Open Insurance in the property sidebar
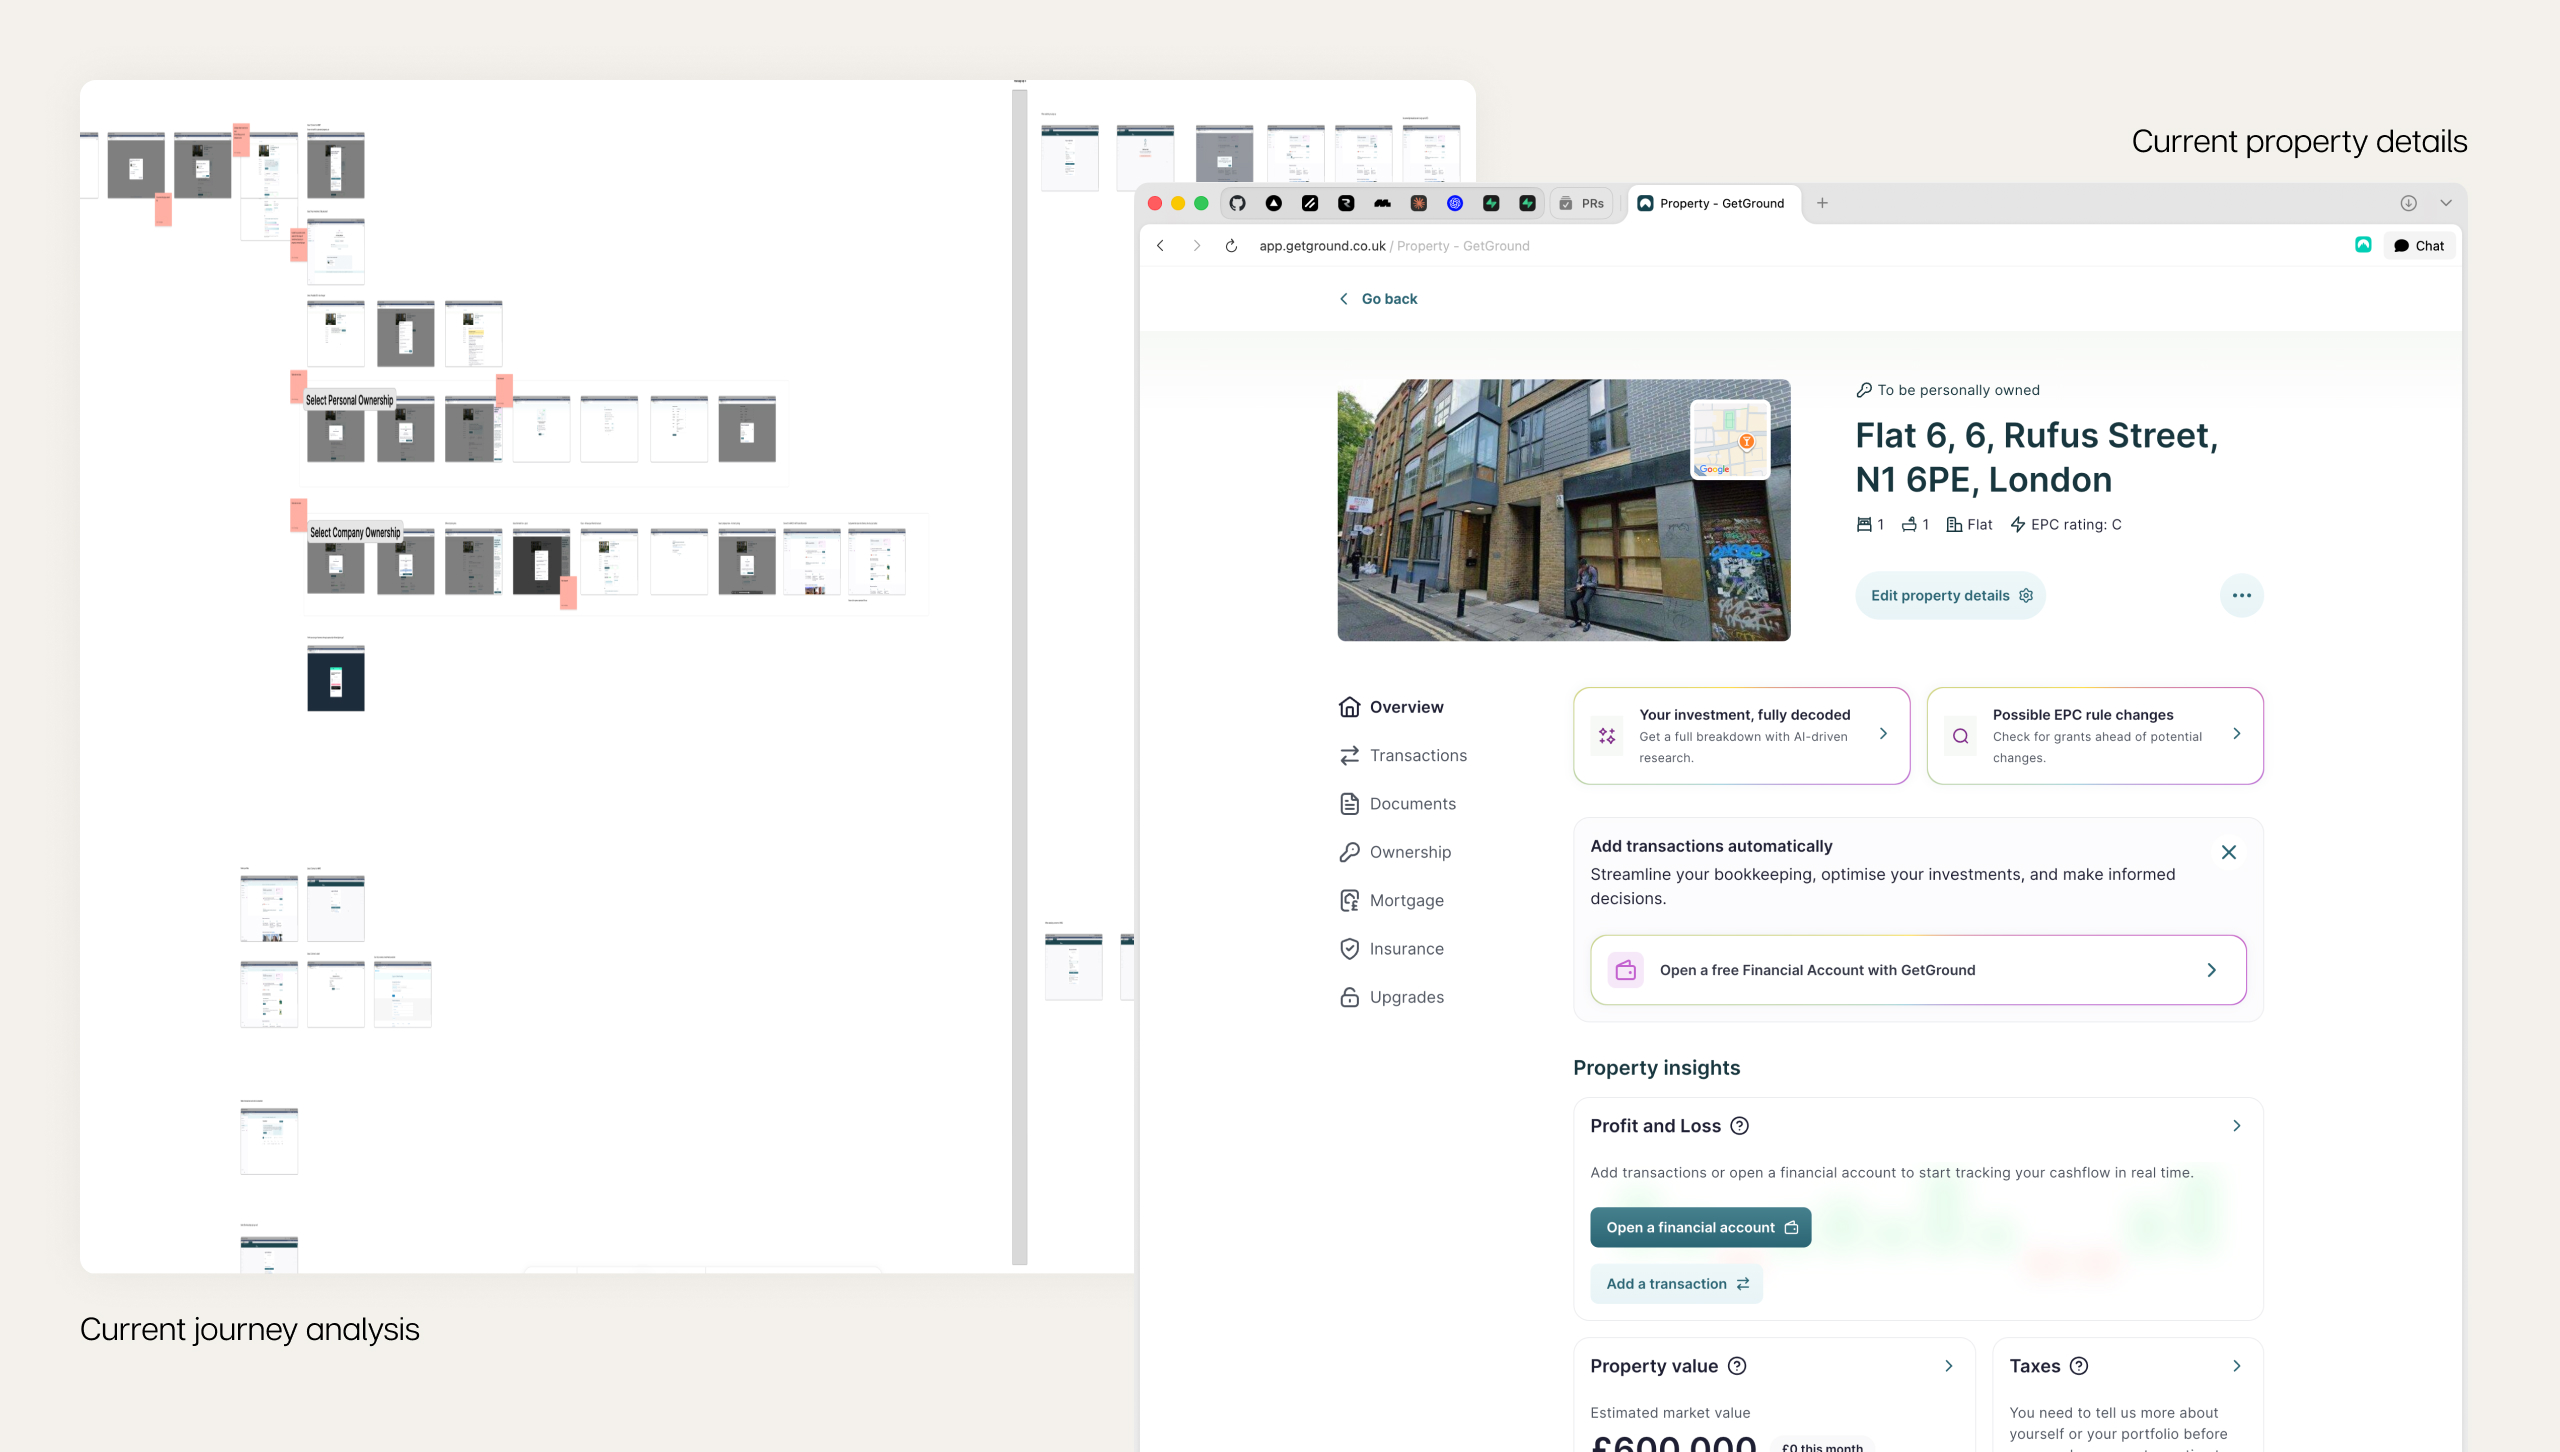 1391,949
